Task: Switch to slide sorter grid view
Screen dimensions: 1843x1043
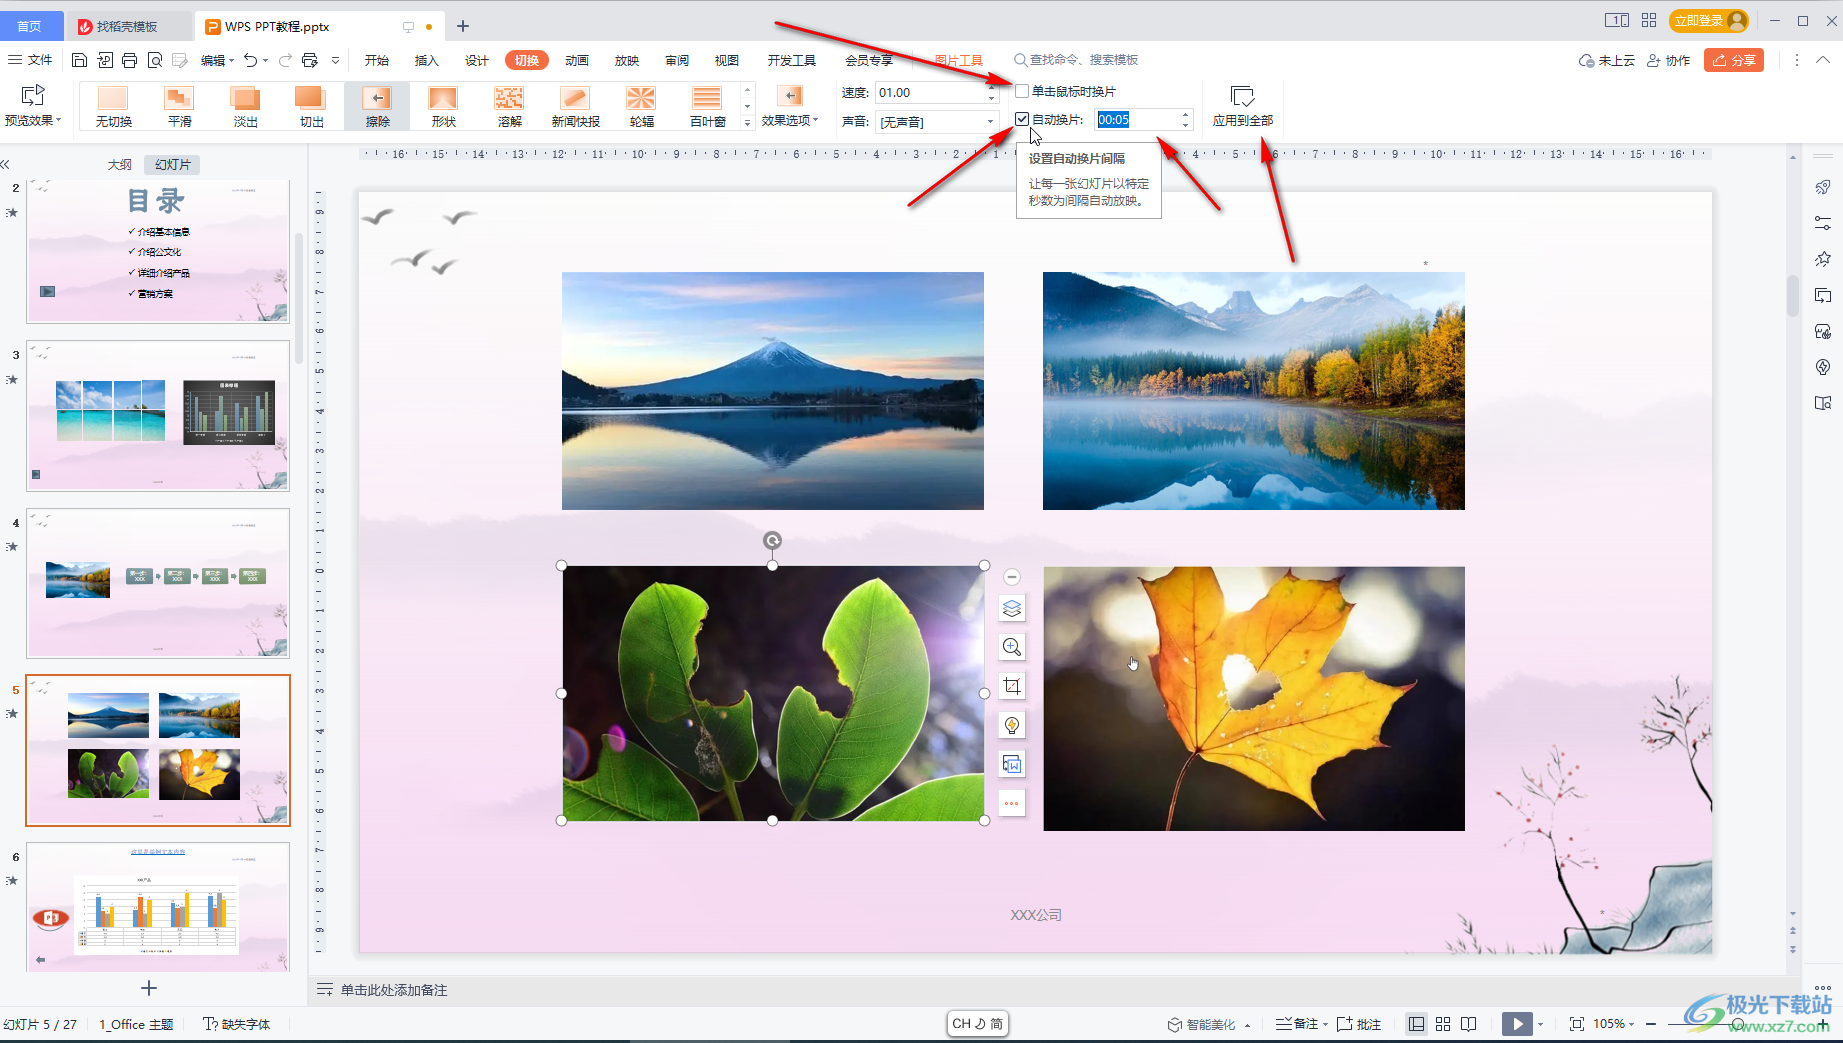Action: pos(1443,1024)
